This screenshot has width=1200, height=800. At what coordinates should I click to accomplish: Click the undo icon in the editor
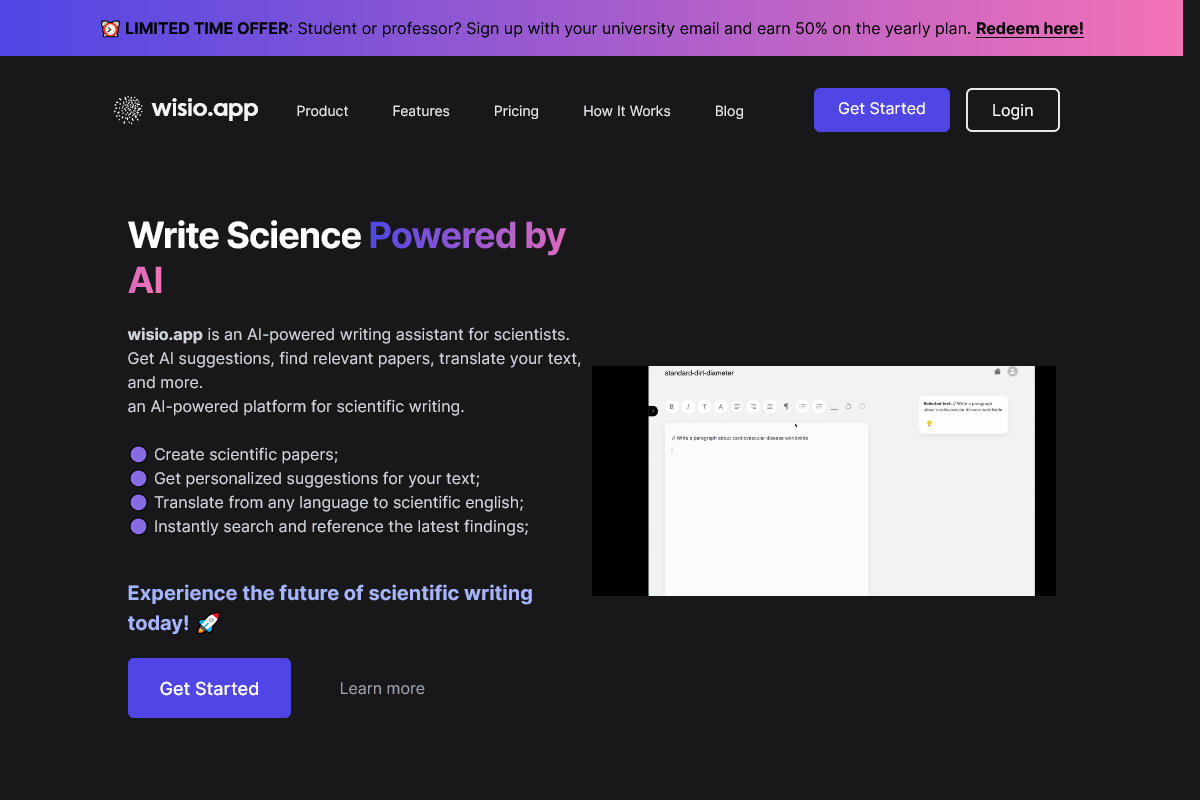click(848, 406)
